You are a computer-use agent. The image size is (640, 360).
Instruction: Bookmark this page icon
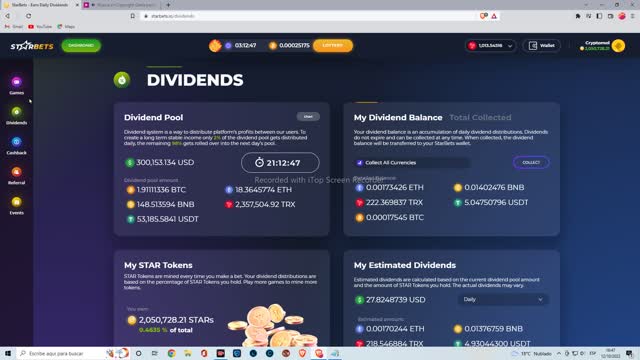point(133,16)
